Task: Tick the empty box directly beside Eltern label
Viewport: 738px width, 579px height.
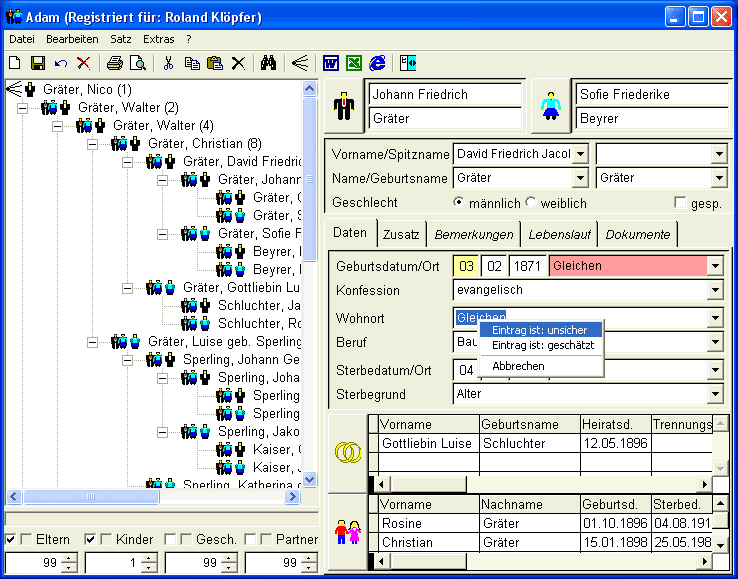Action: point(27,539)
